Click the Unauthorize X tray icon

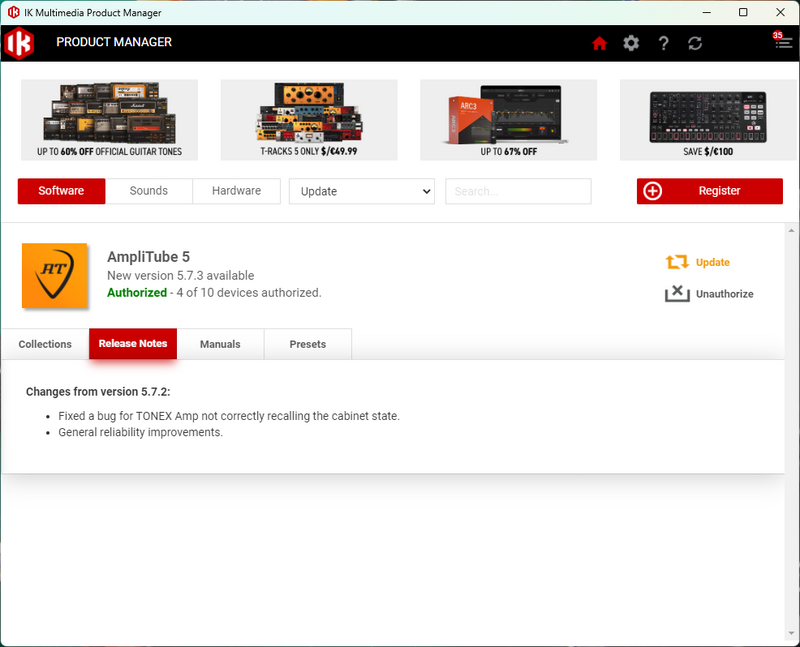[677, 293]
